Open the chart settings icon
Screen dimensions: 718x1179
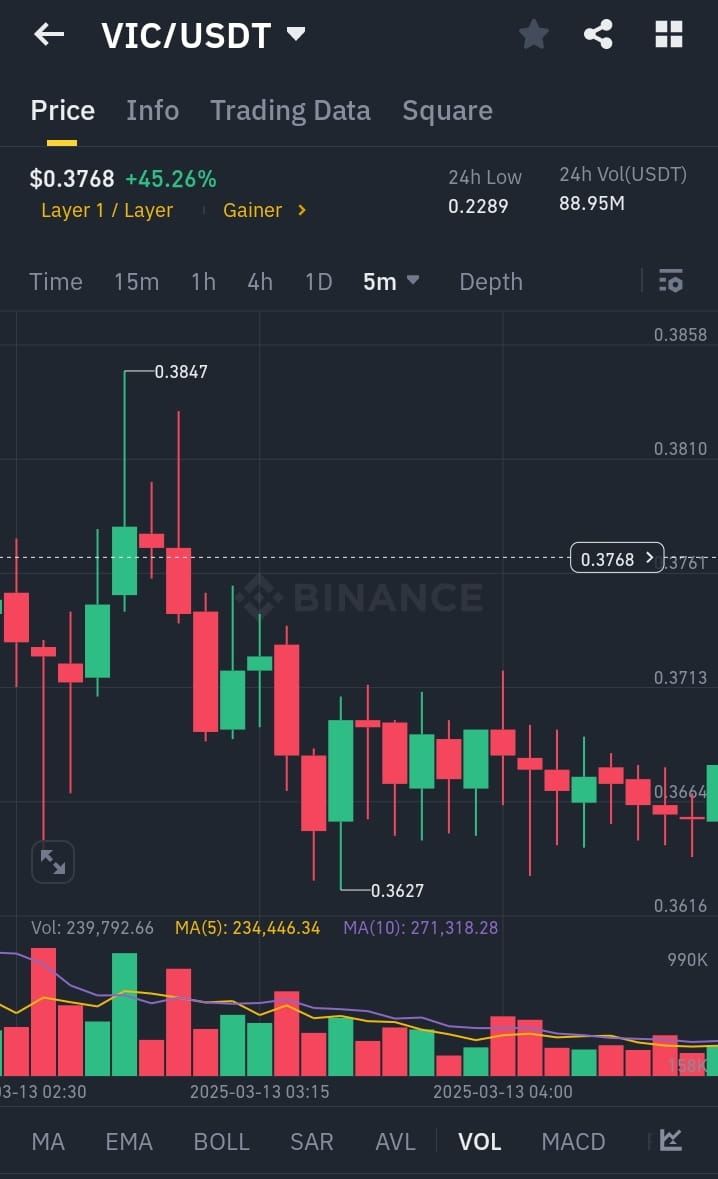click(x=671, y=280)
